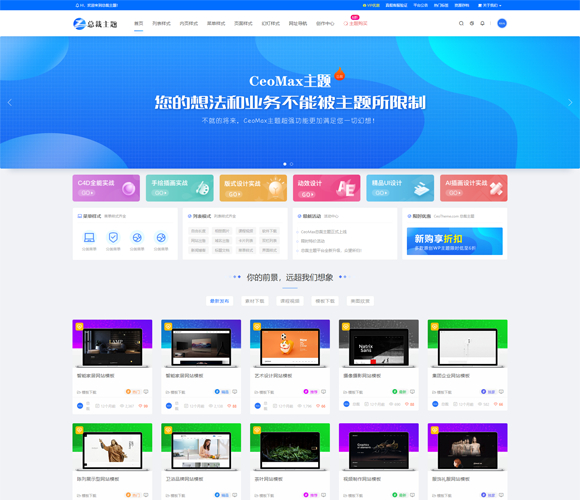This screenshot has height=500, width=580.
Task: Open the 视频制作网站模板 thumbnail
Action: tap(379, 447)
